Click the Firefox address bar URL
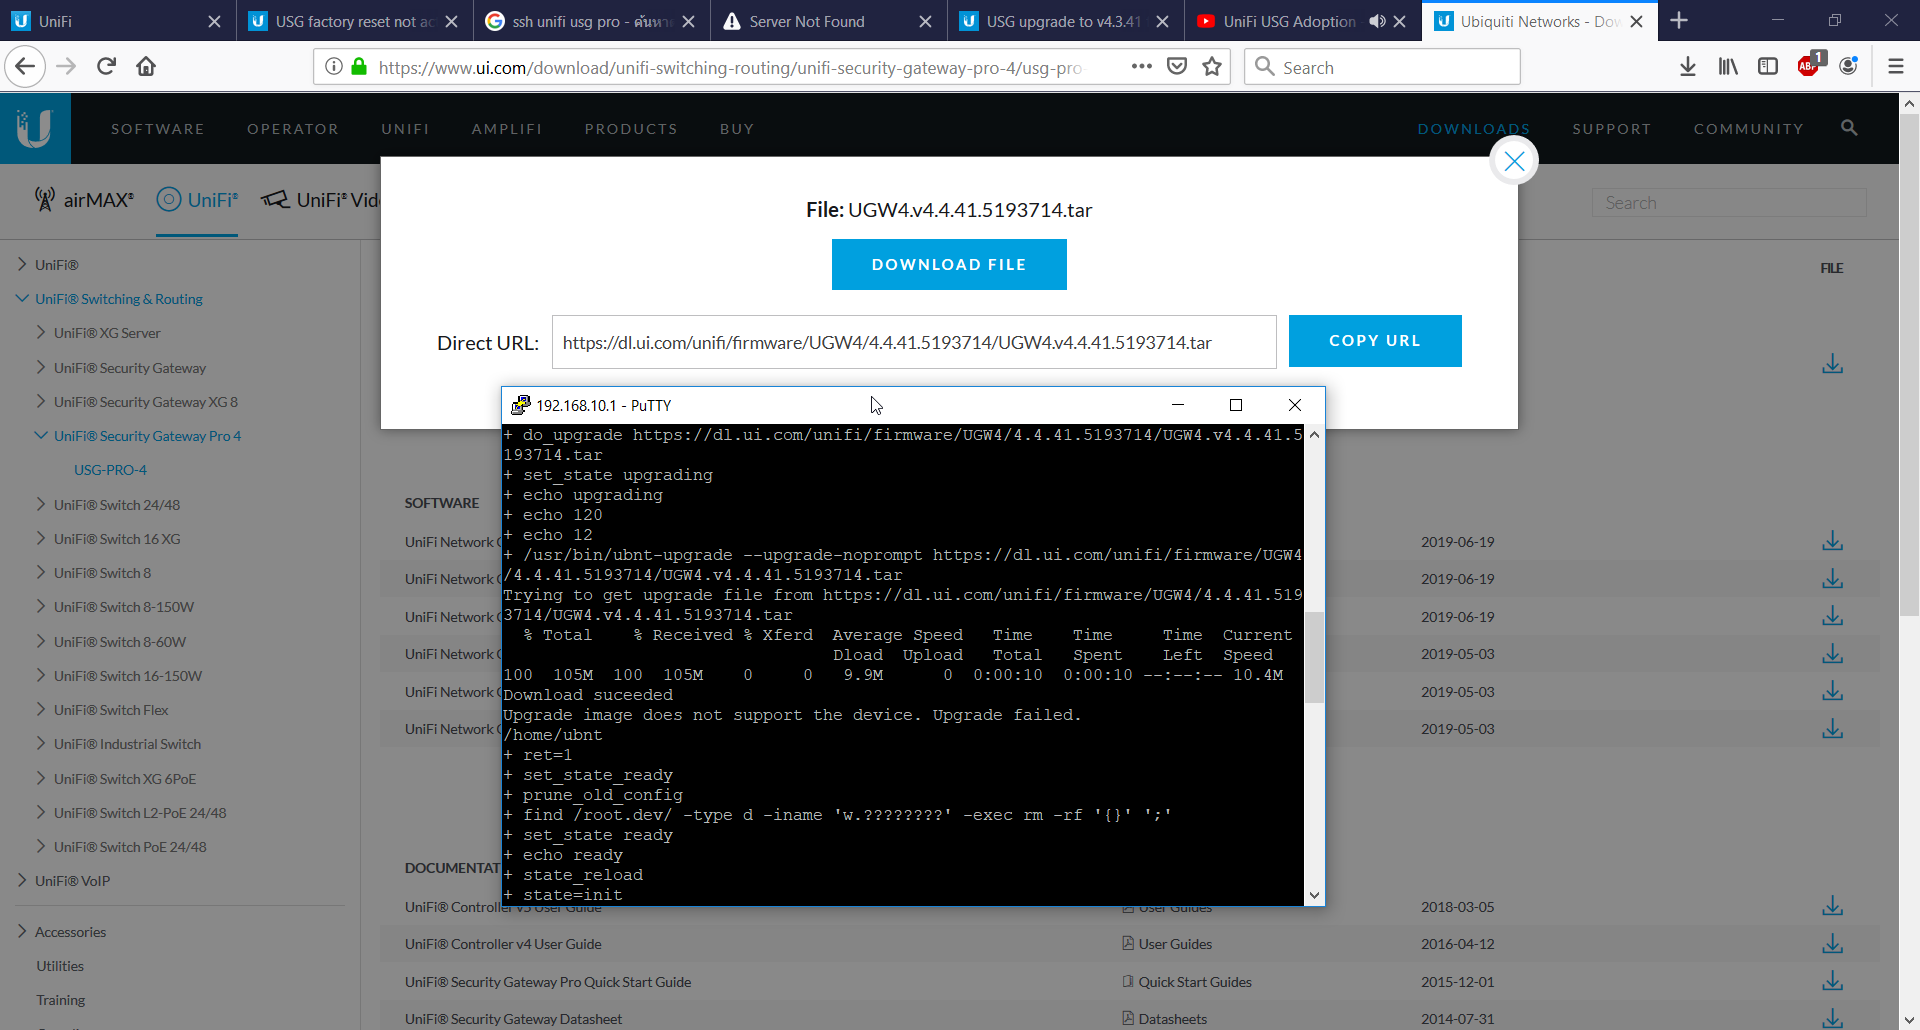This screenshot has height=1030, width=1920. pos(730,67)
